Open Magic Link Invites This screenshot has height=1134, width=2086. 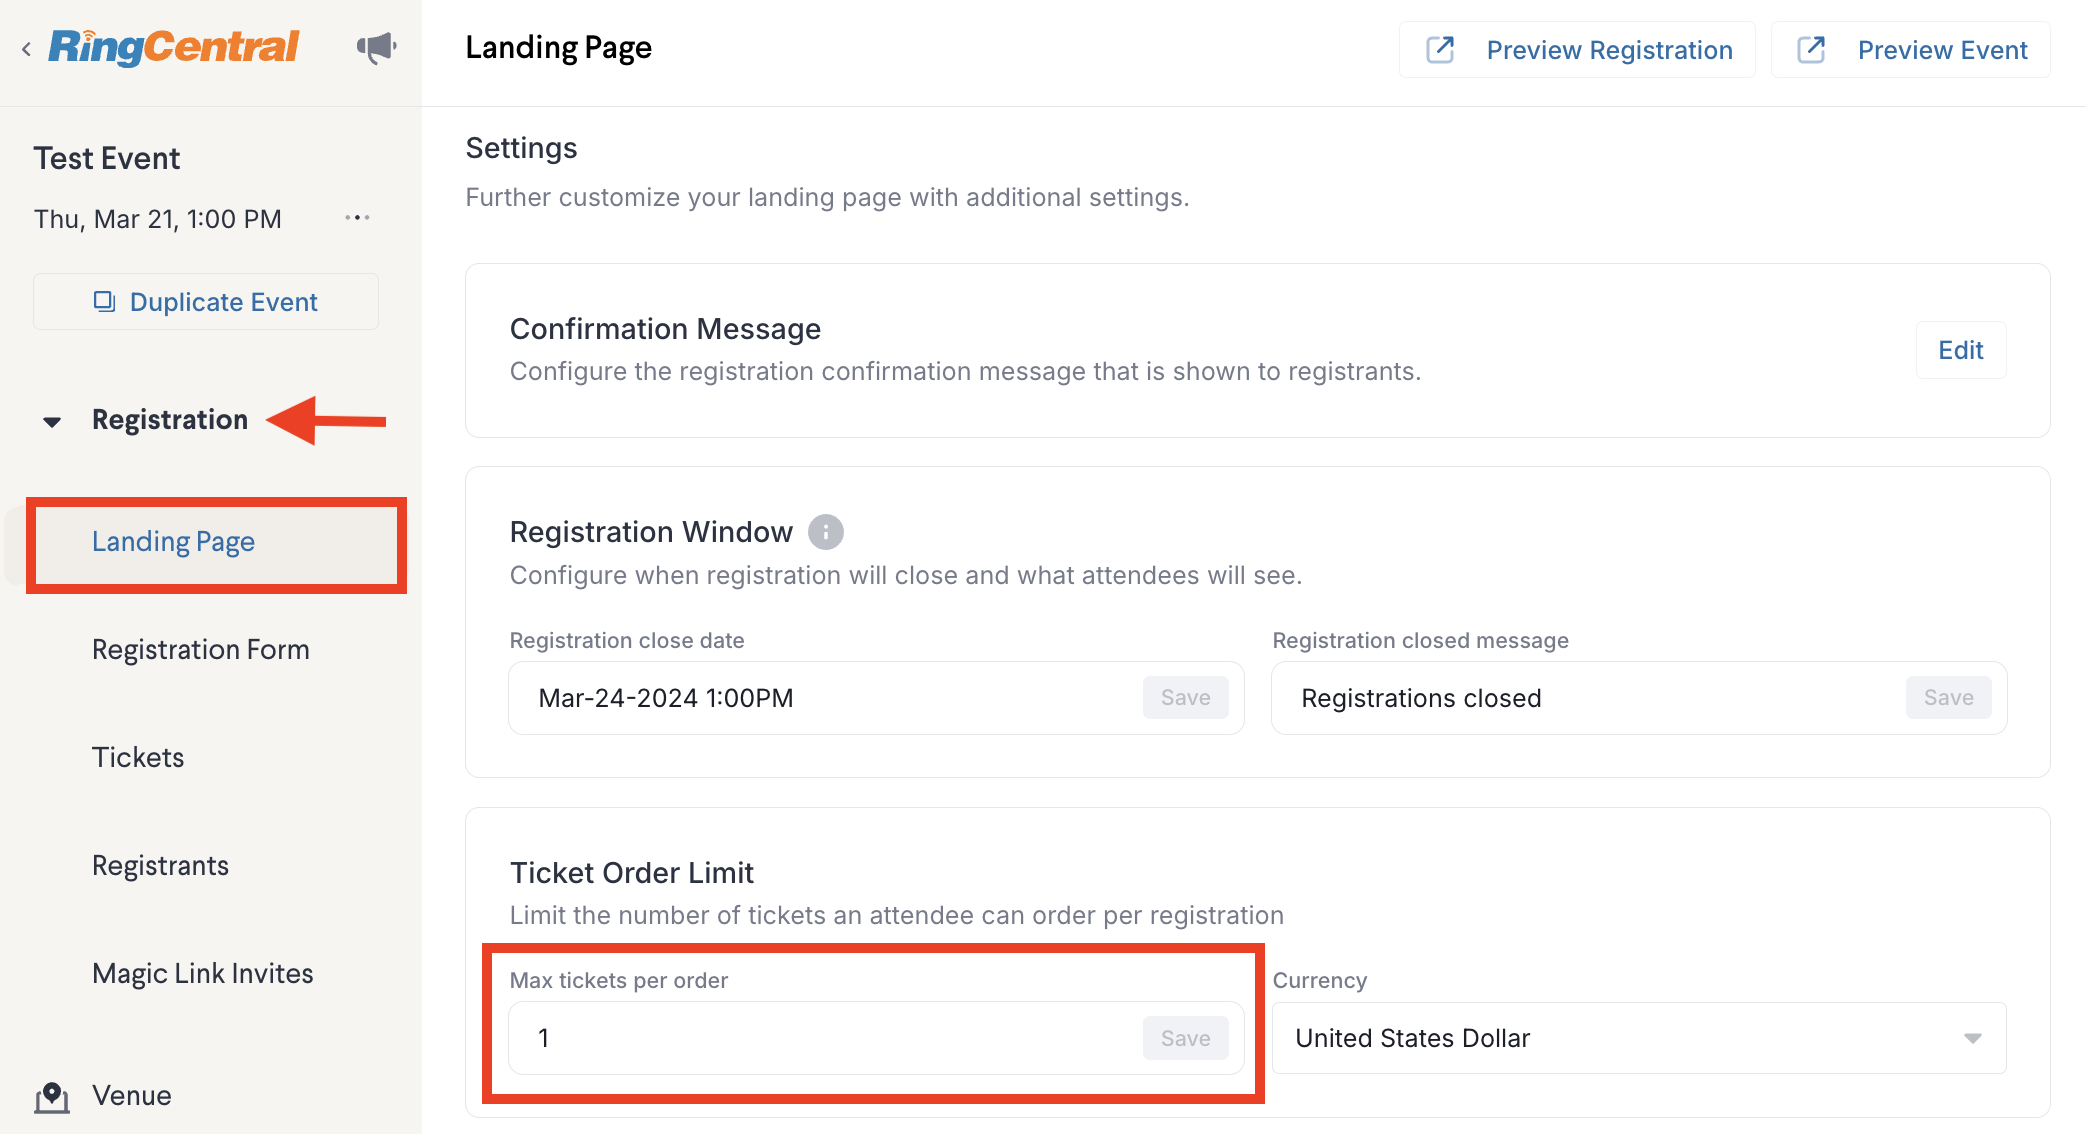pos(203,974)
